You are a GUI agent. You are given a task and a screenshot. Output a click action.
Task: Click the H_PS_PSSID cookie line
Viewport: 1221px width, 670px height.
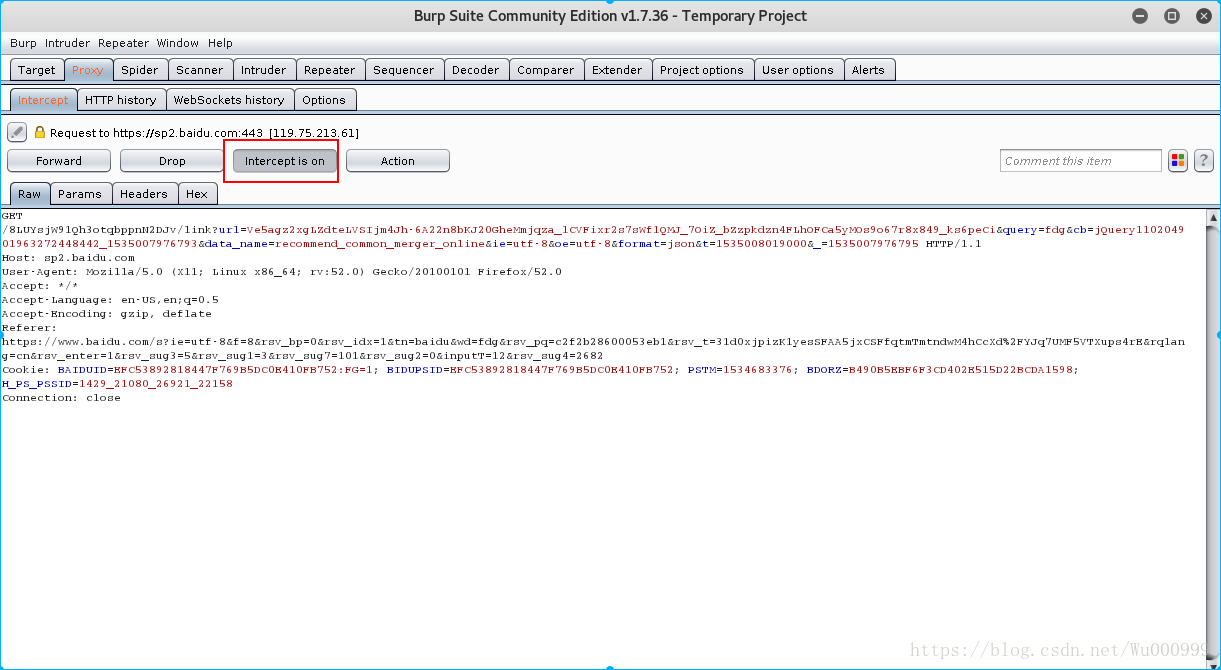117,384
